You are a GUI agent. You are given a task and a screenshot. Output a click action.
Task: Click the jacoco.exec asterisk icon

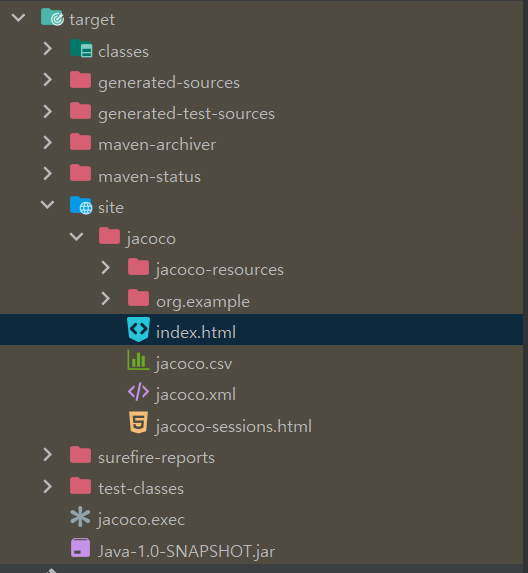click(x=80, y=517)
